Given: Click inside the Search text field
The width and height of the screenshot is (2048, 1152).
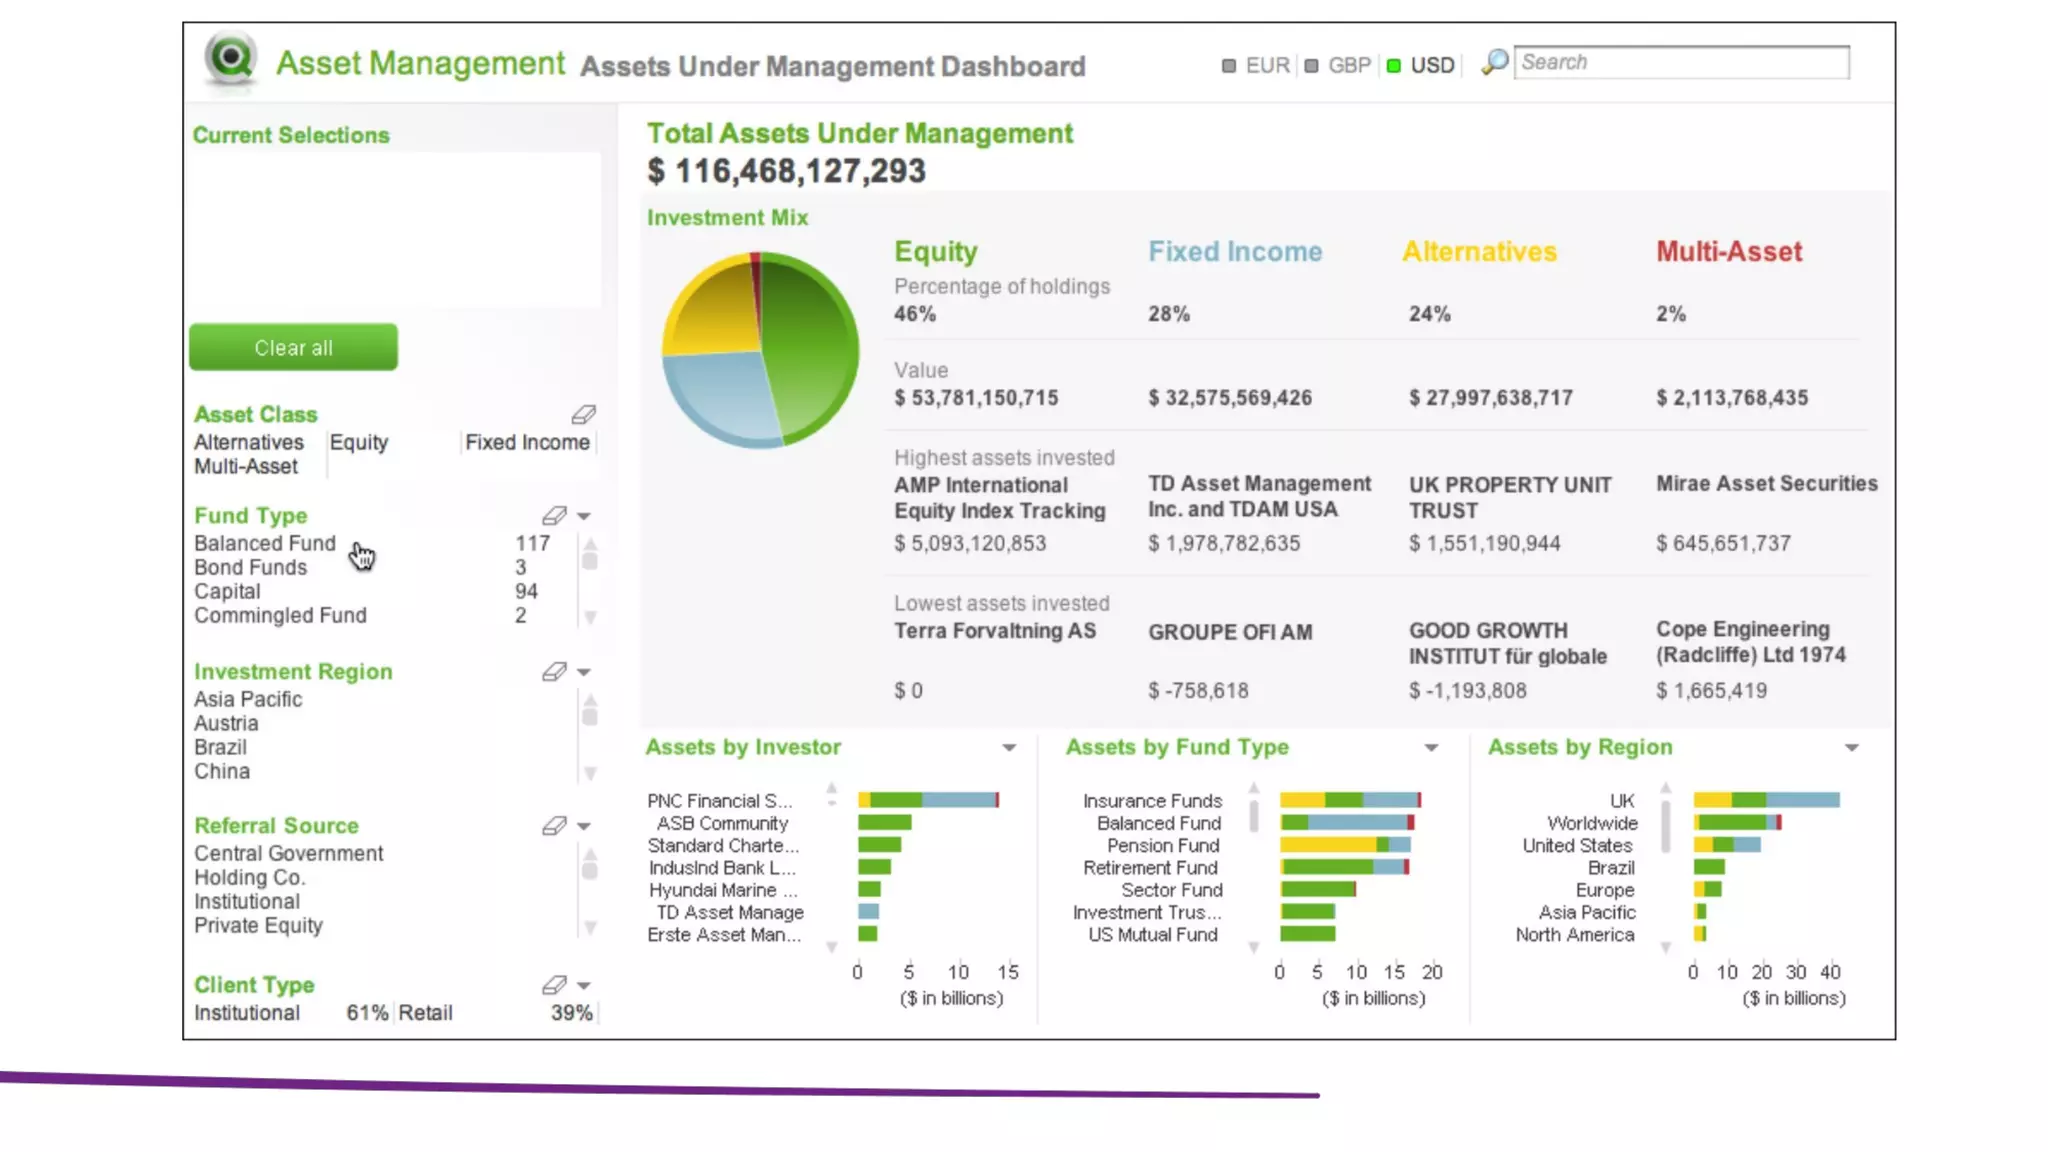Looking at the screenshot, I should coord(1680,62).
